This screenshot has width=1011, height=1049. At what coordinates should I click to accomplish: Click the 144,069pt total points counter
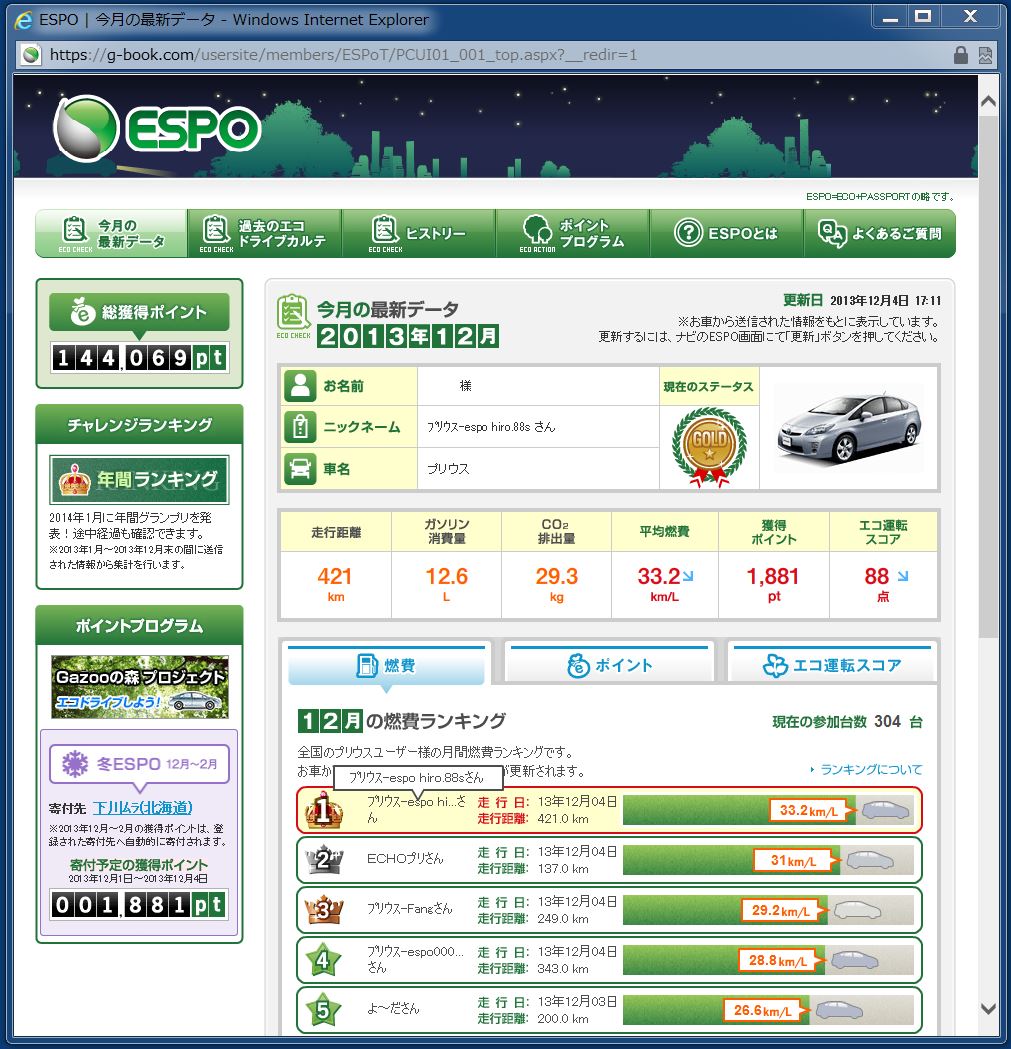click(139, 358)
